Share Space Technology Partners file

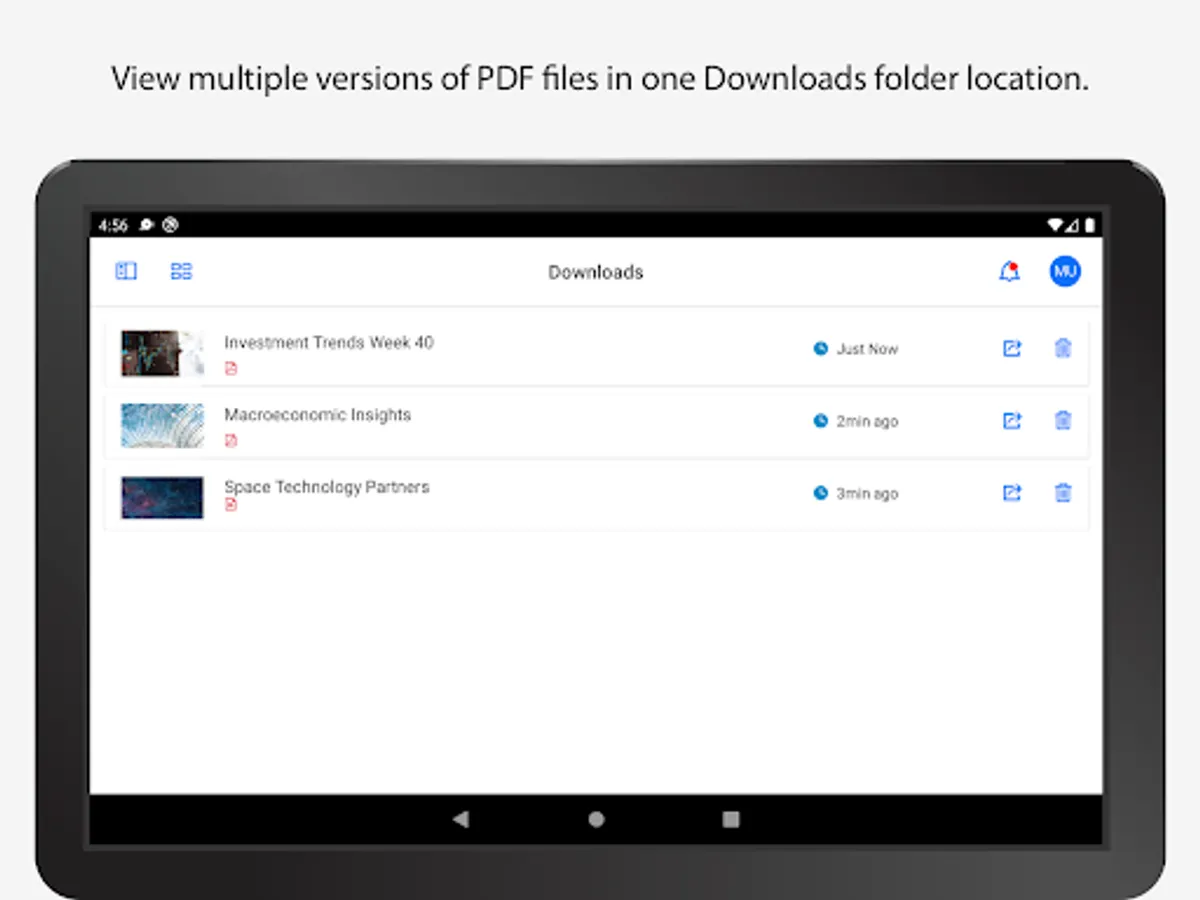(1012, 493)
